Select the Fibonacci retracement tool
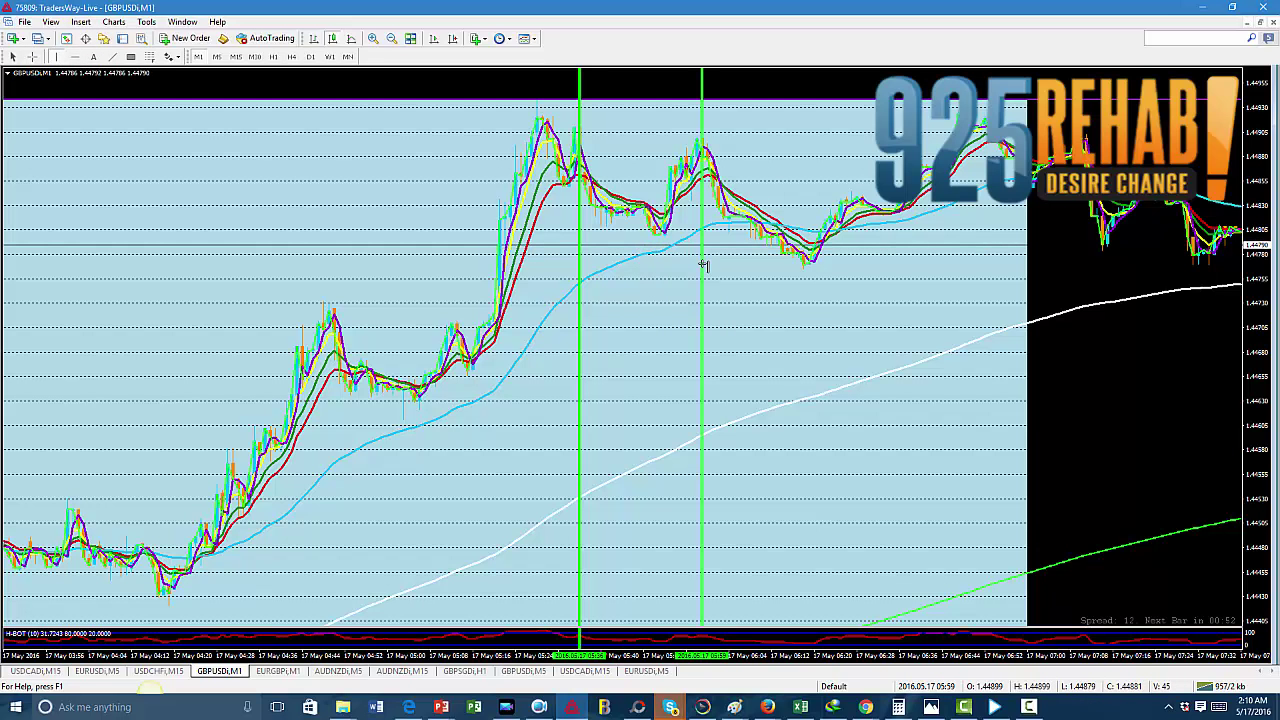 click(x=149, y=57)
